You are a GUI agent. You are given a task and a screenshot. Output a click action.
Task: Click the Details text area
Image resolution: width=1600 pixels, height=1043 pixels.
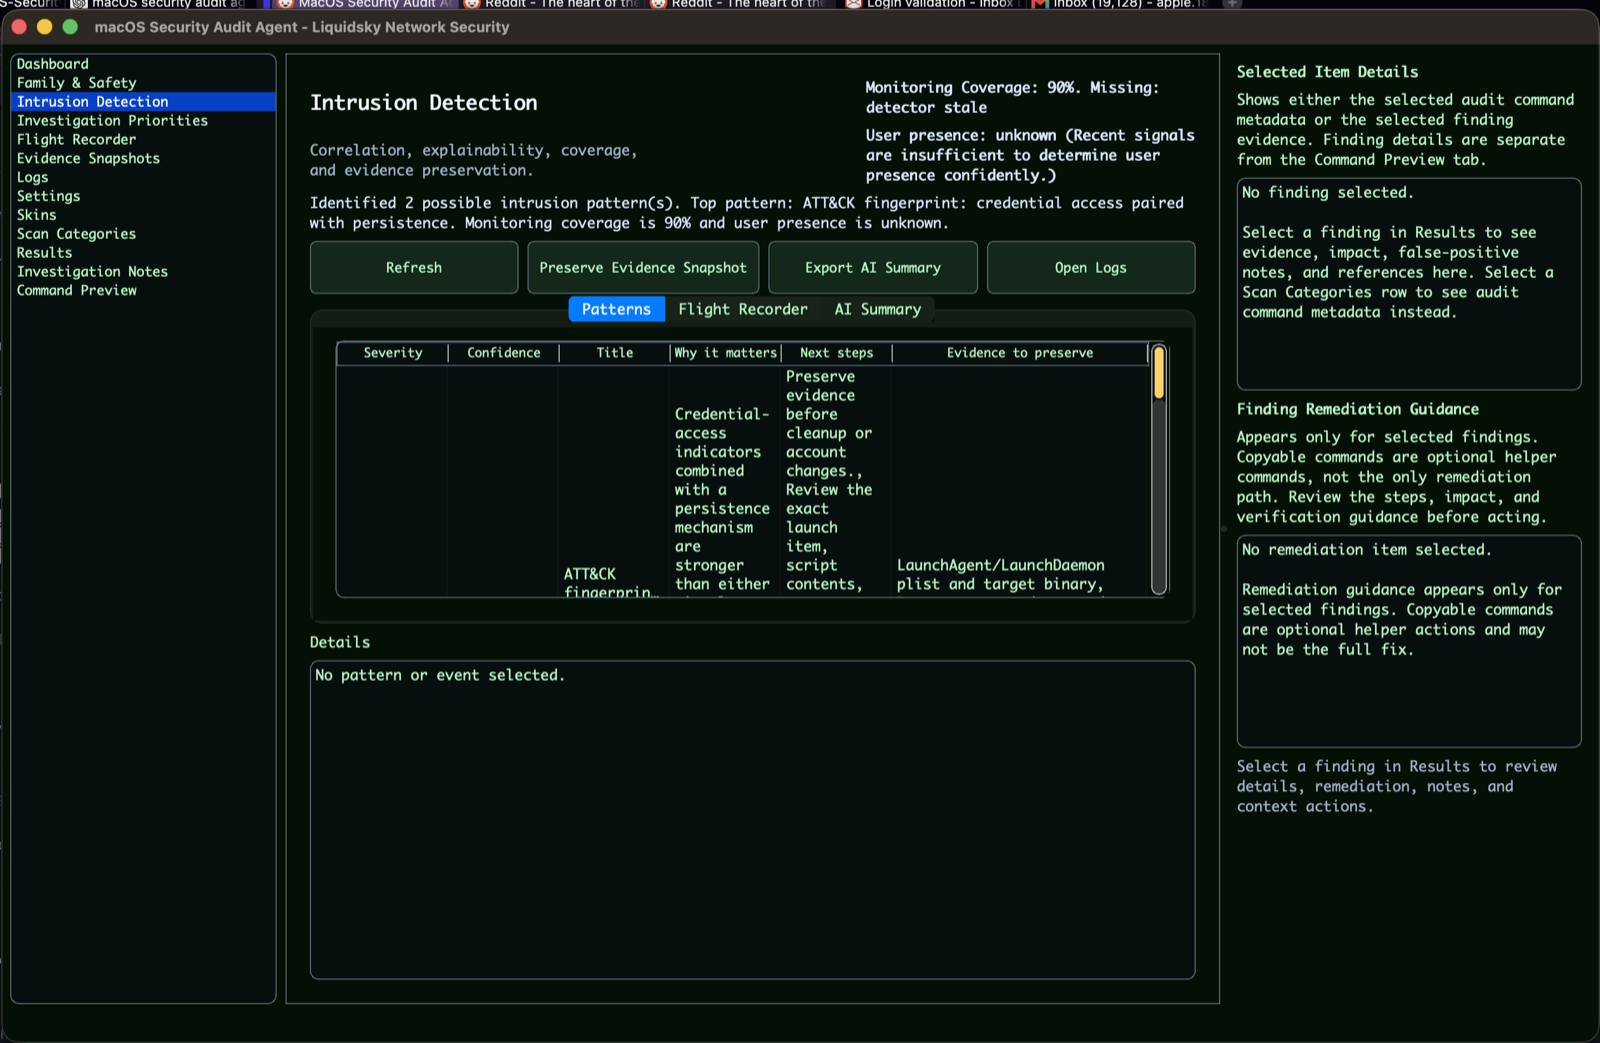point(752,819)
